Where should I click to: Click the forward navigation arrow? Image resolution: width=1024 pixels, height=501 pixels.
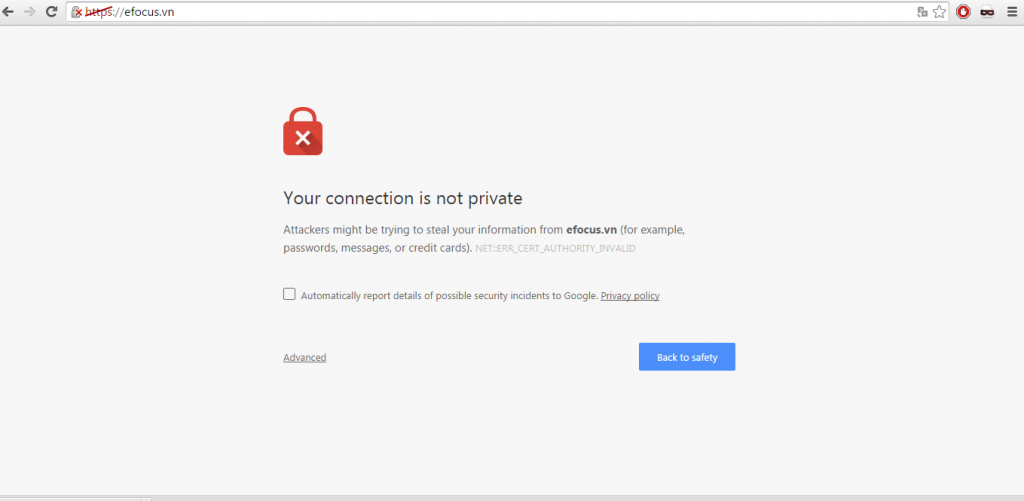pyautogui.click(x=29, y=12)
